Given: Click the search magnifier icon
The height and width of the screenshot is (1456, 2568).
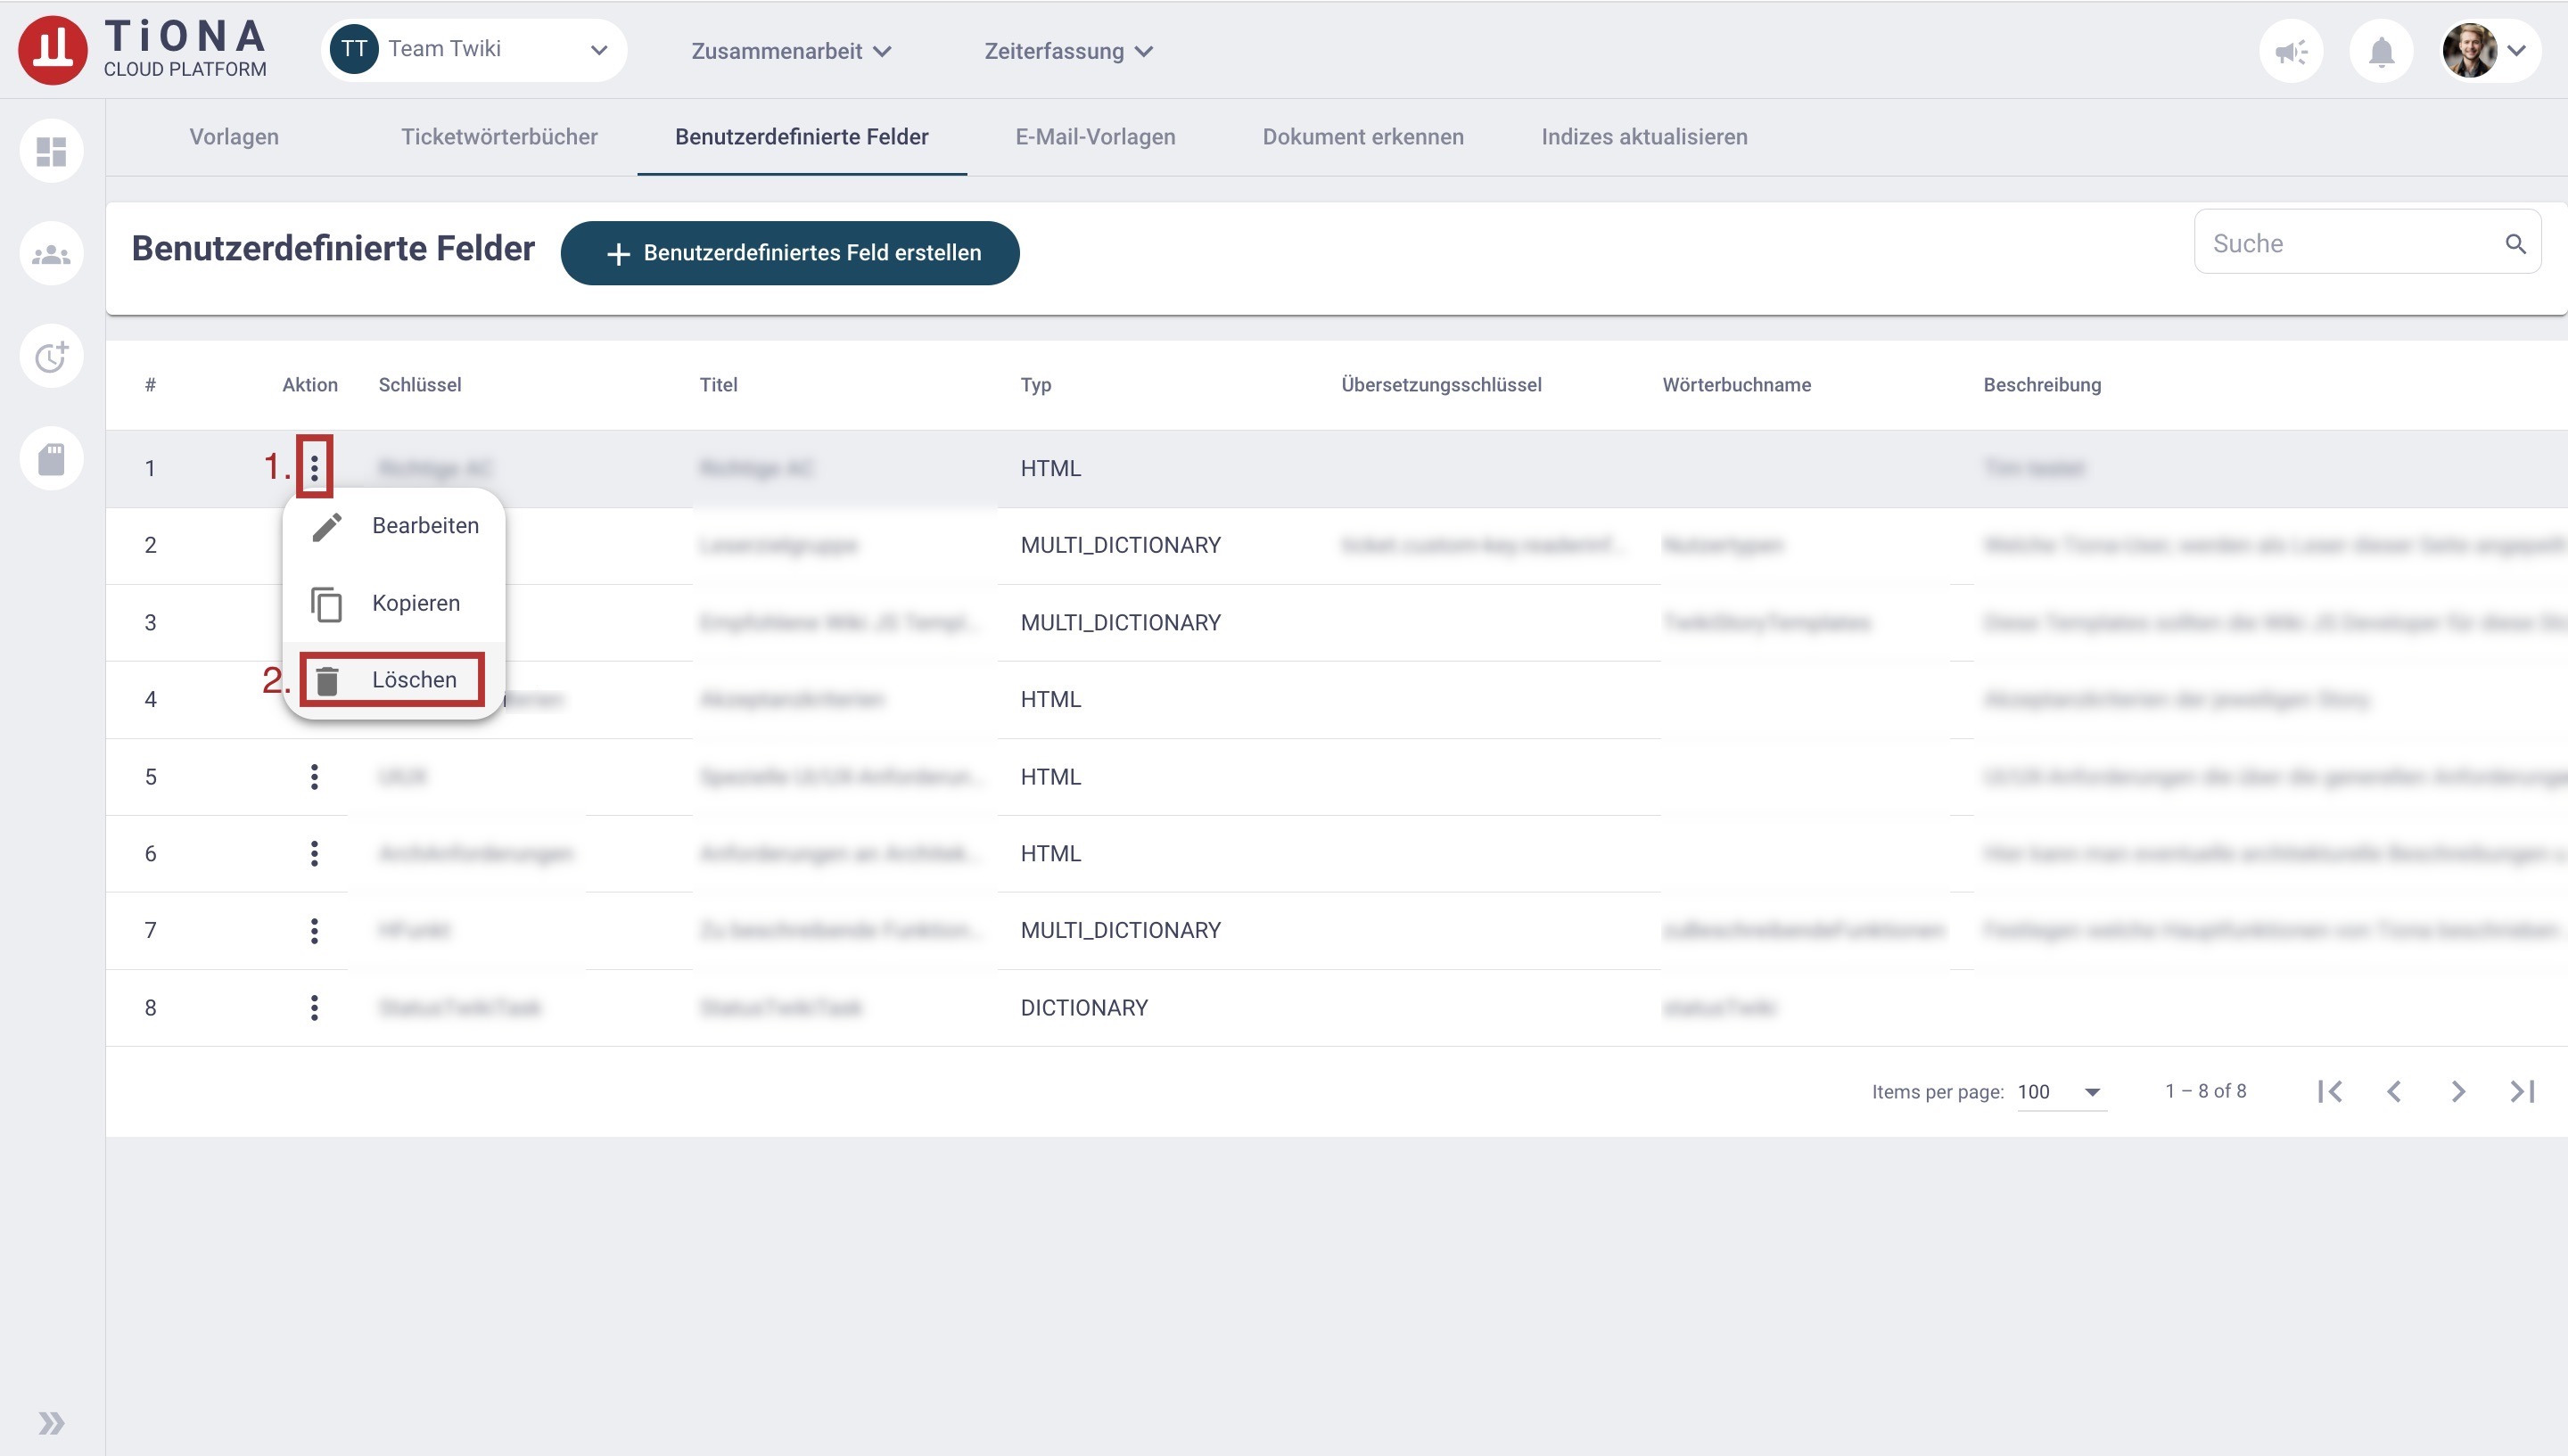Looking at the screenshot, I should (x=2515, y=243).
